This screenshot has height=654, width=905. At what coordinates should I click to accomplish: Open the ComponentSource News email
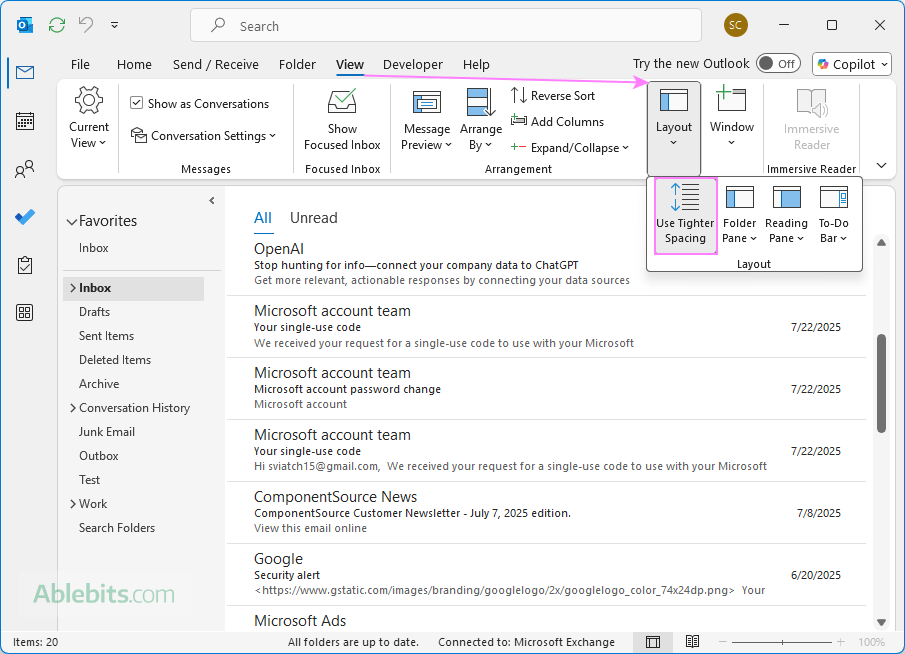tap(546, 512)
